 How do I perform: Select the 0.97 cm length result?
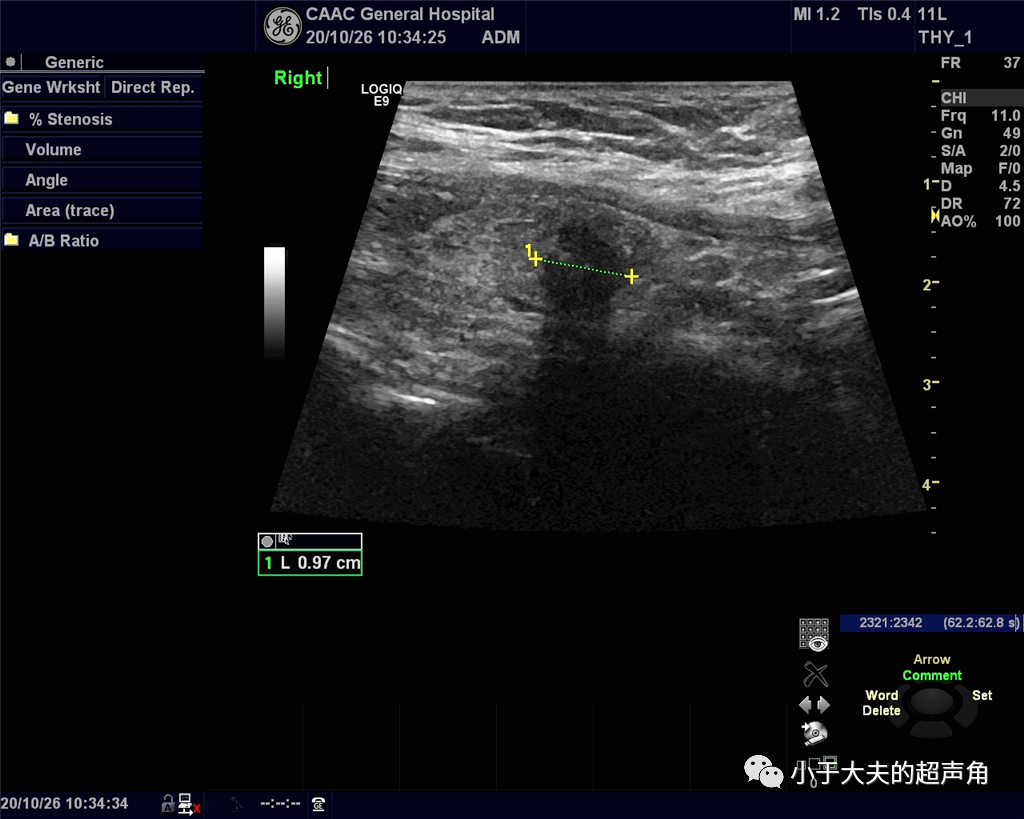309,563
